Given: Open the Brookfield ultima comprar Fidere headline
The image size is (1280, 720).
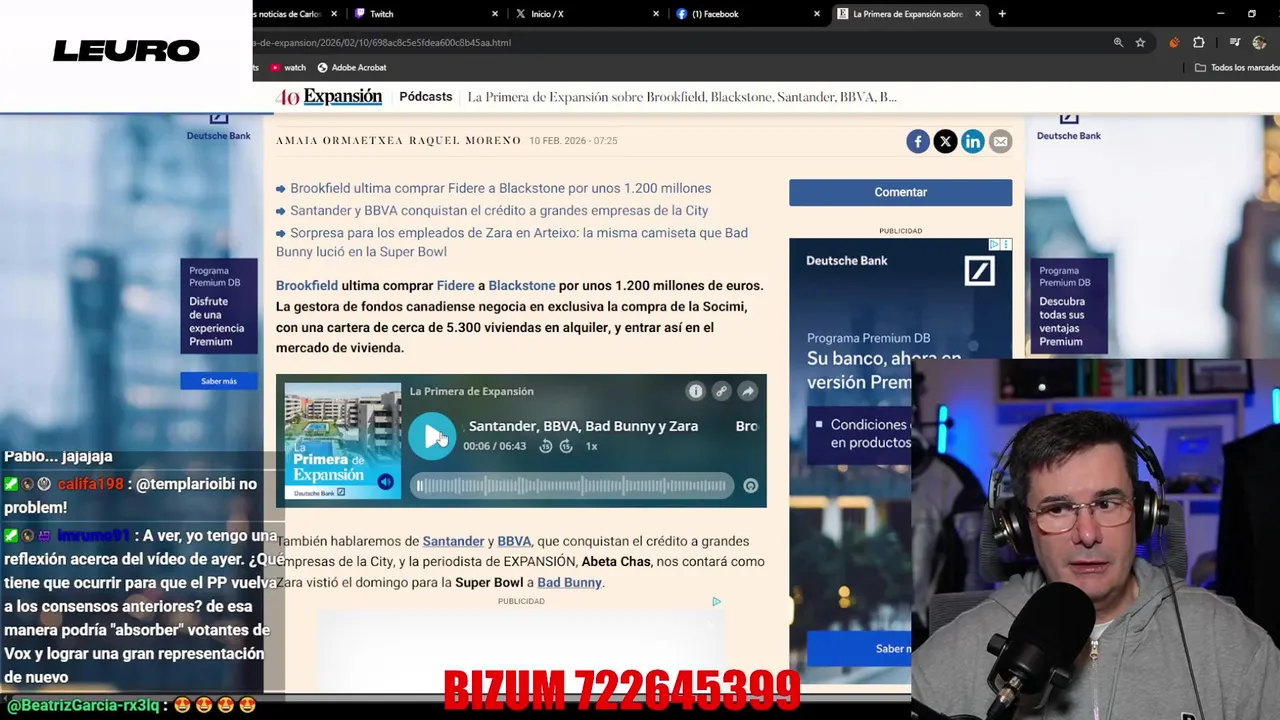Looking at the screenshot, I should click(x=500, y=188).
